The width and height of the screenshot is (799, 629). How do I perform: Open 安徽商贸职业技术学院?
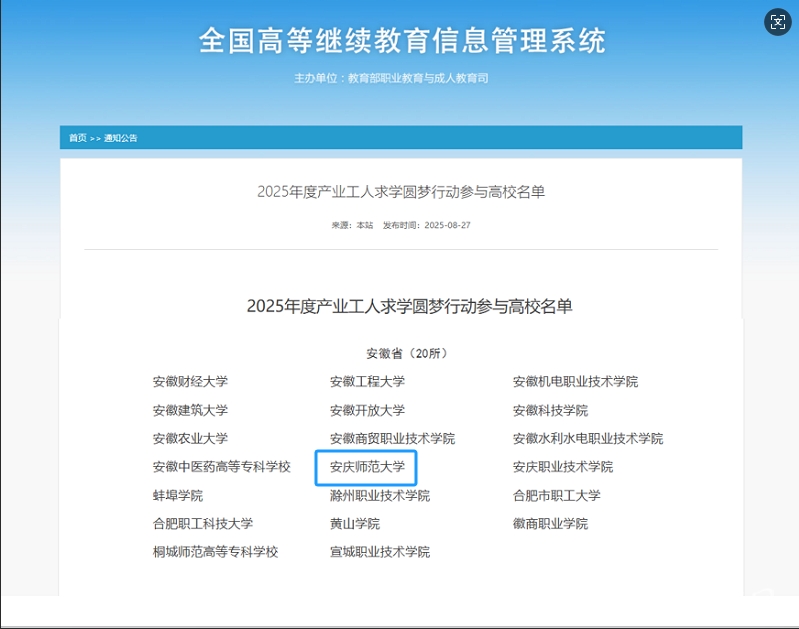pos(392,438)
